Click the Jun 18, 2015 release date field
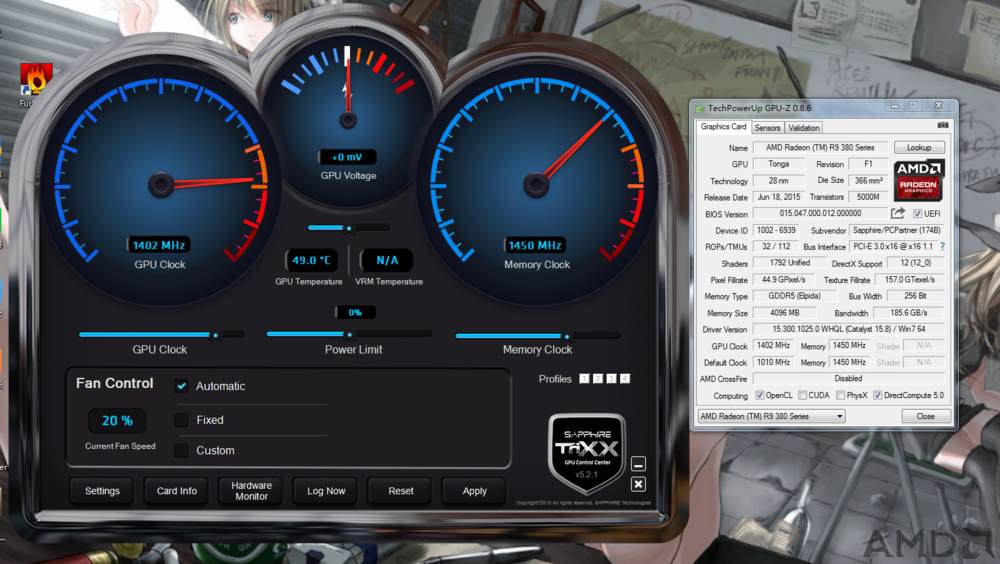This screenshot has width=1000, height=564. pos(779,197)
